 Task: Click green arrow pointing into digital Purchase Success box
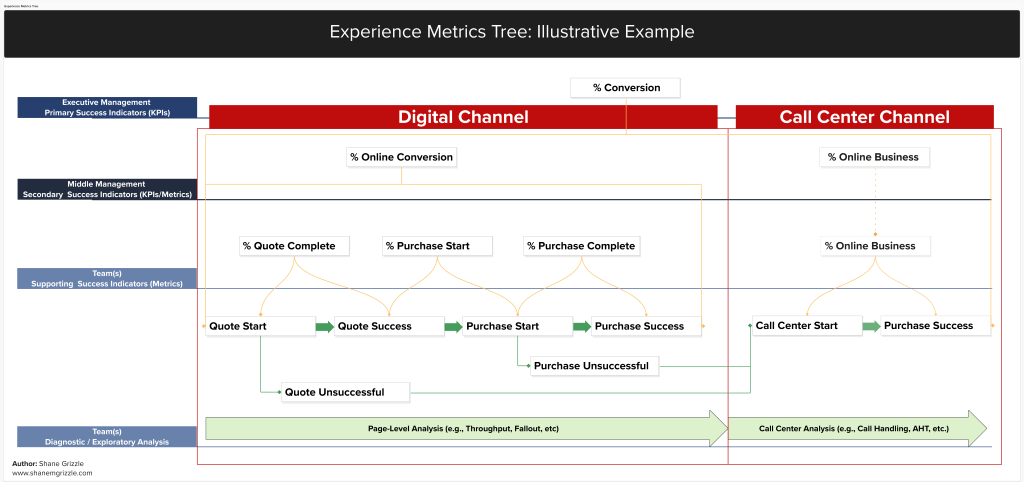click(x=581, y=326)
